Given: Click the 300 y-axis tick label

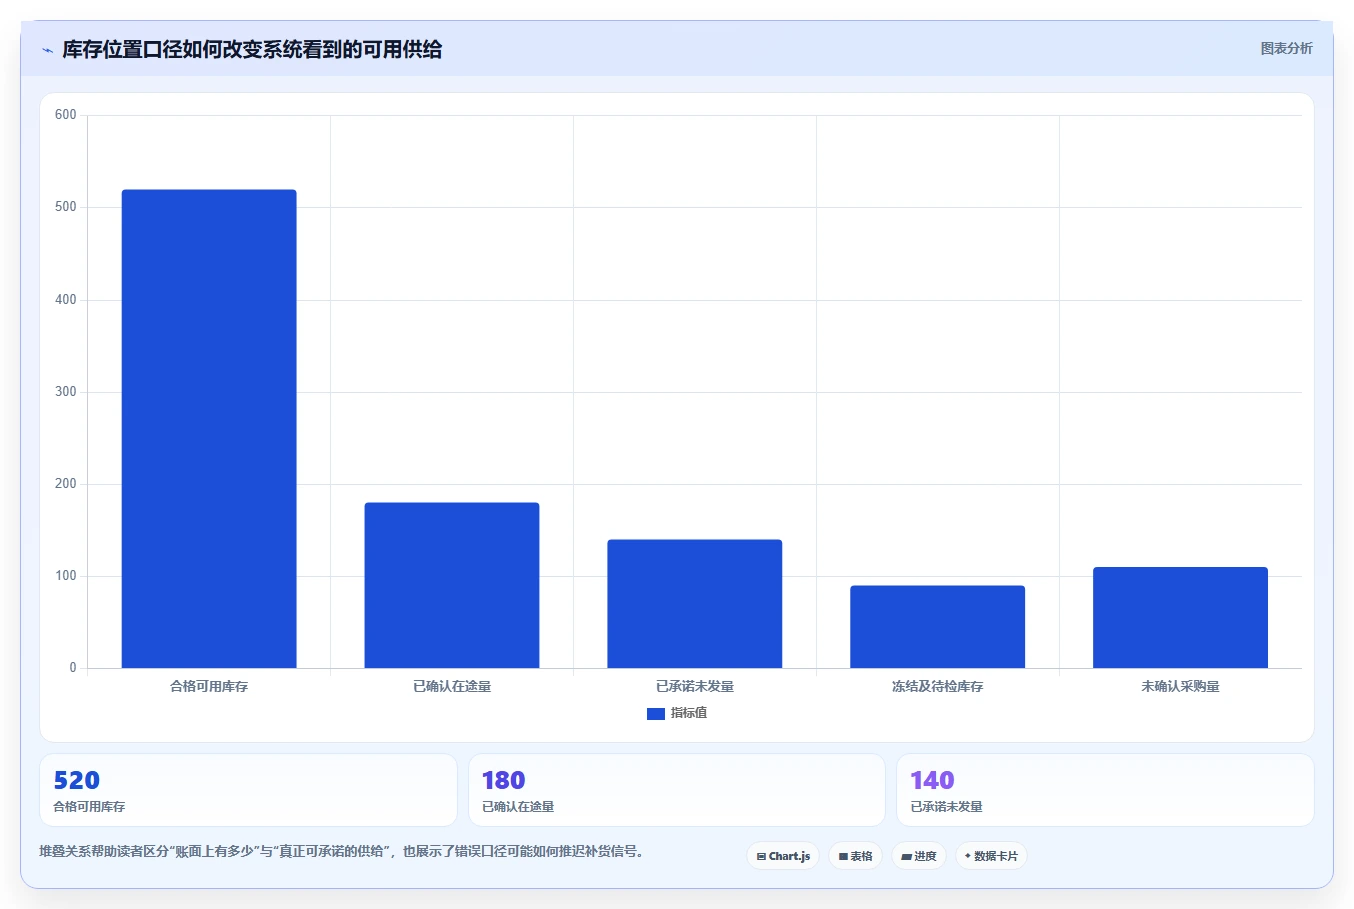Looking at the screenshot, I should pos(66,392).
